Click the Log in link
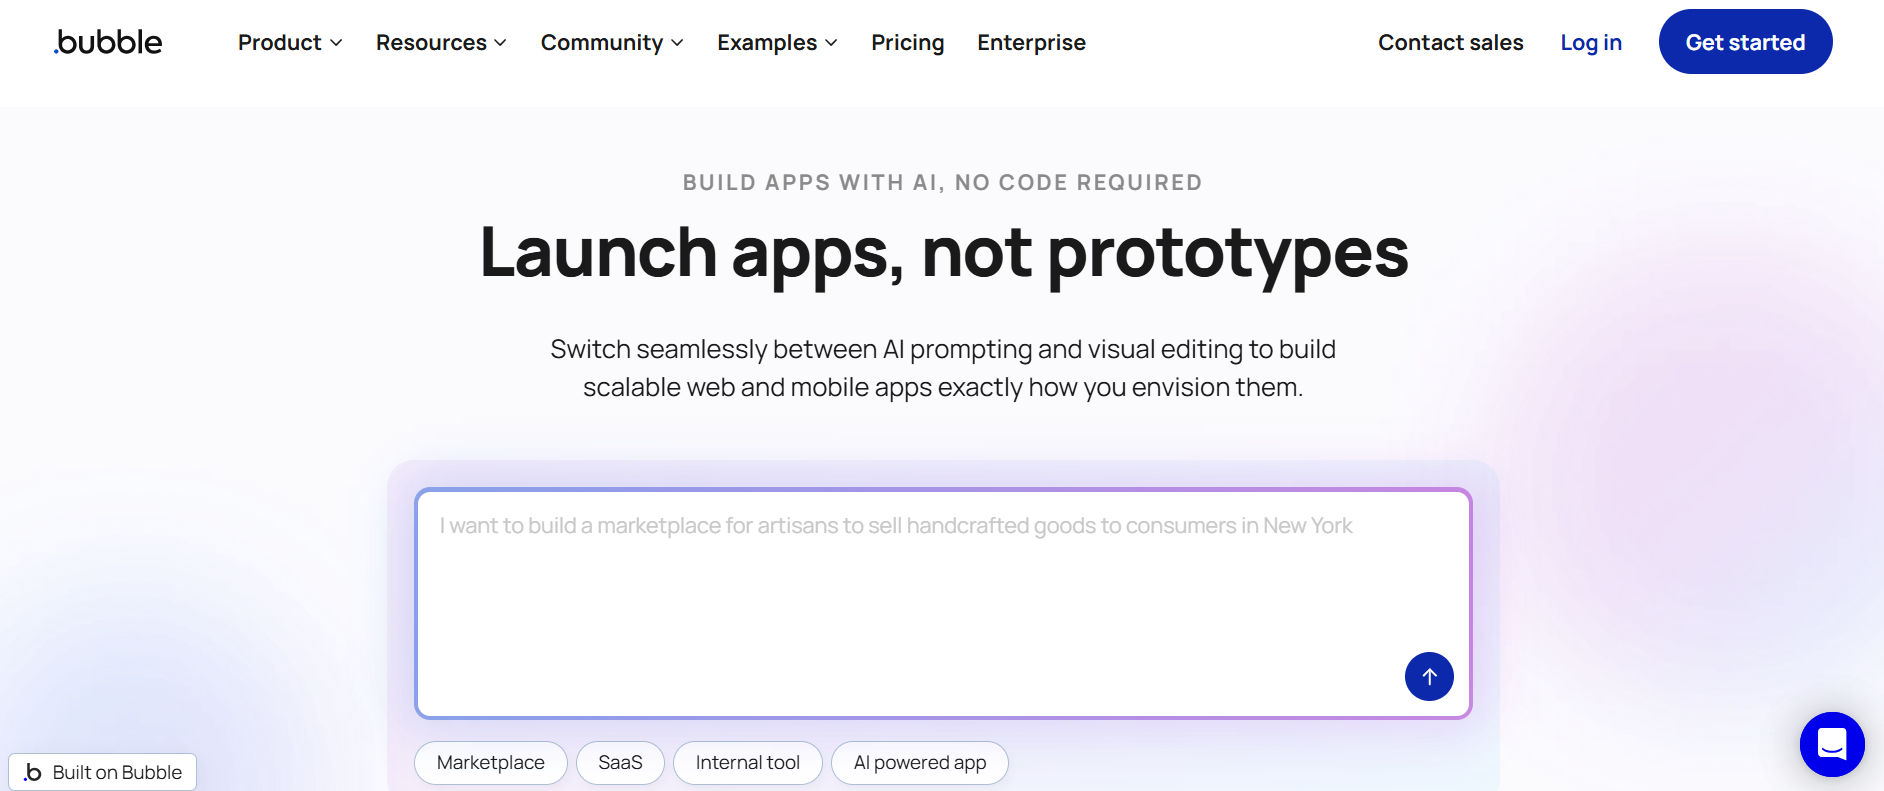The width and height of the screenshot is (1884, 791). [1590, 43]
